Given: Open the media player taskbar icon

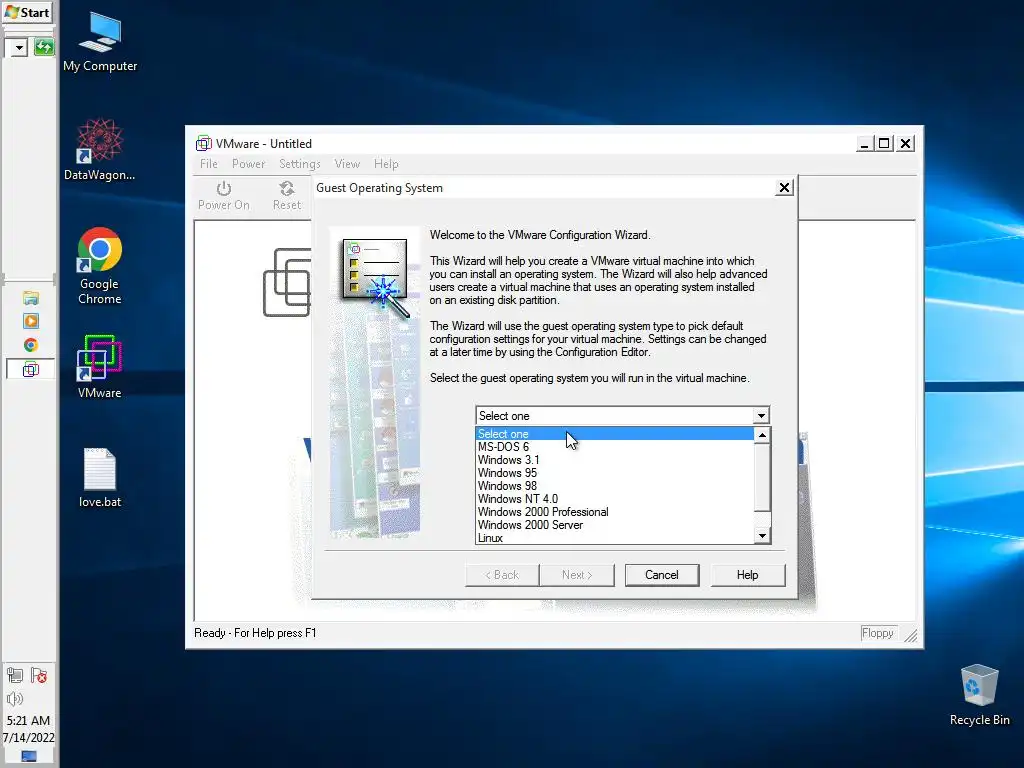Looking at the screenshot, I should (31, 321).
